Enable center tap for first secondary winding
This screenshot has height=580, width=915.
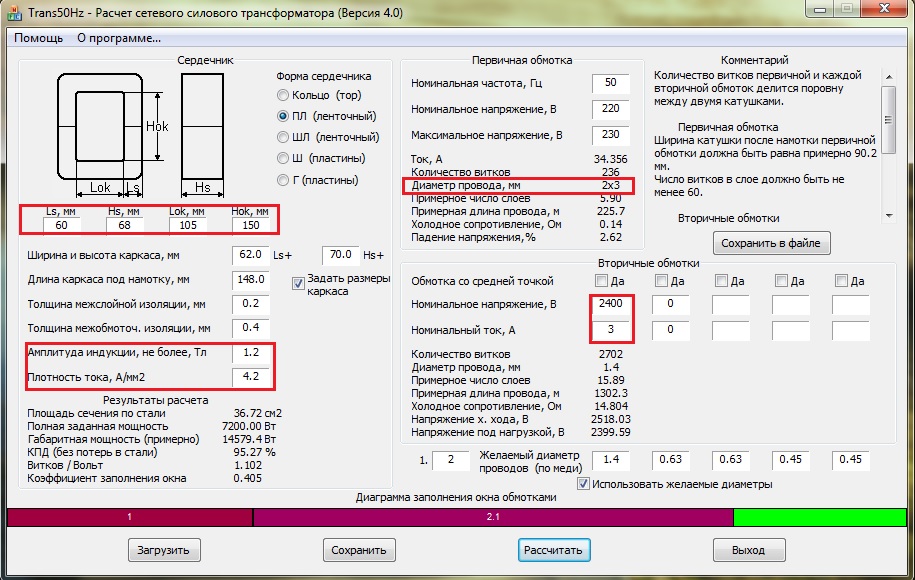pos(601,281)
